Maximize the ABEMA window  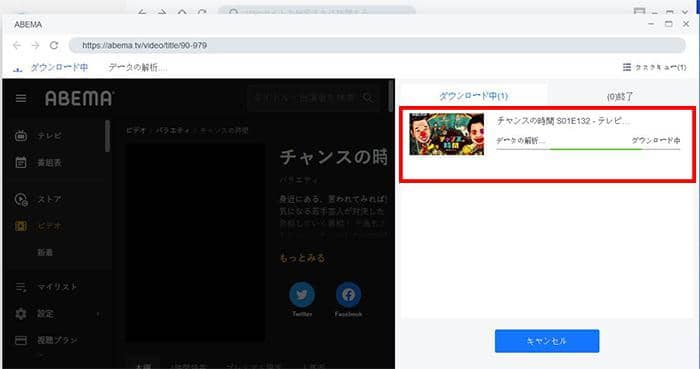click(668, 24)
